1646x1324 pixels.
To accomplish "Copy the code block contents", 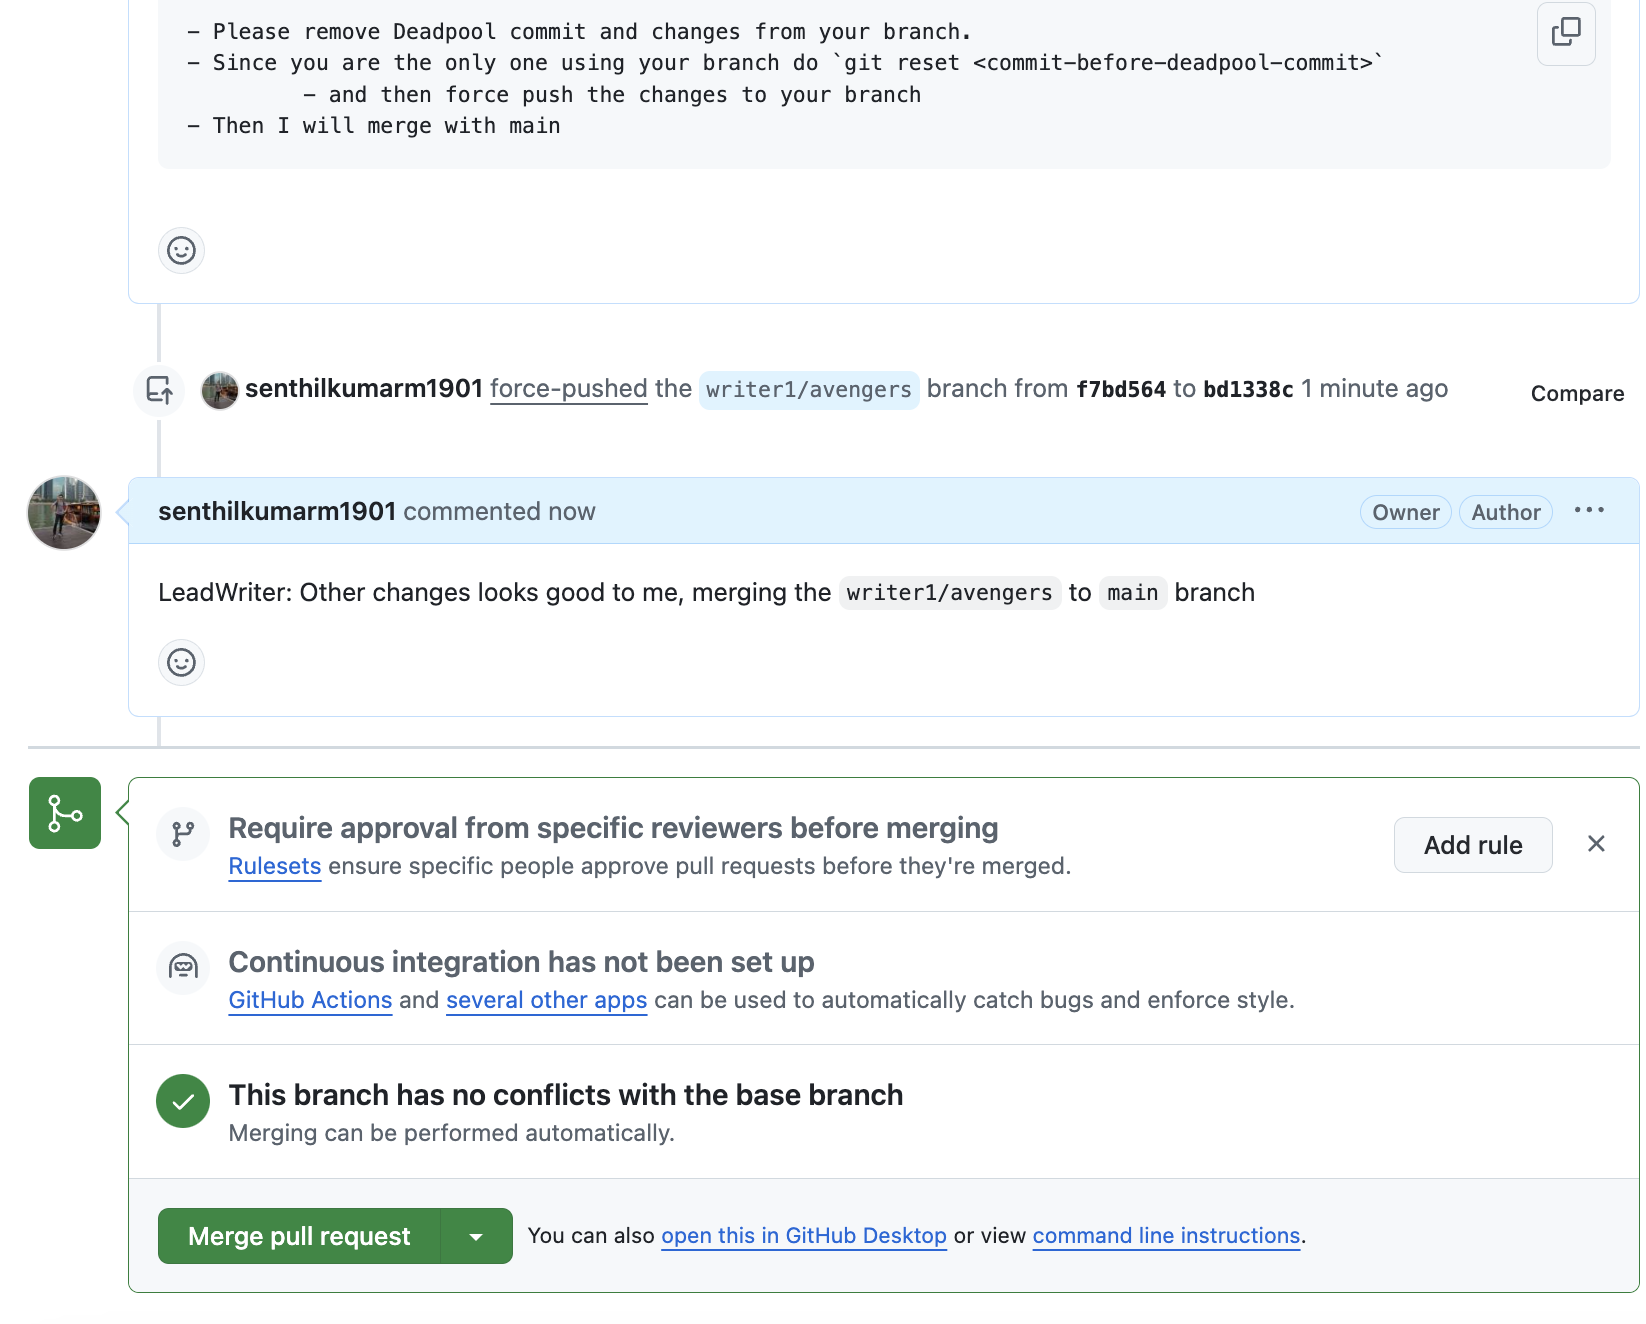I will 1565,33.
